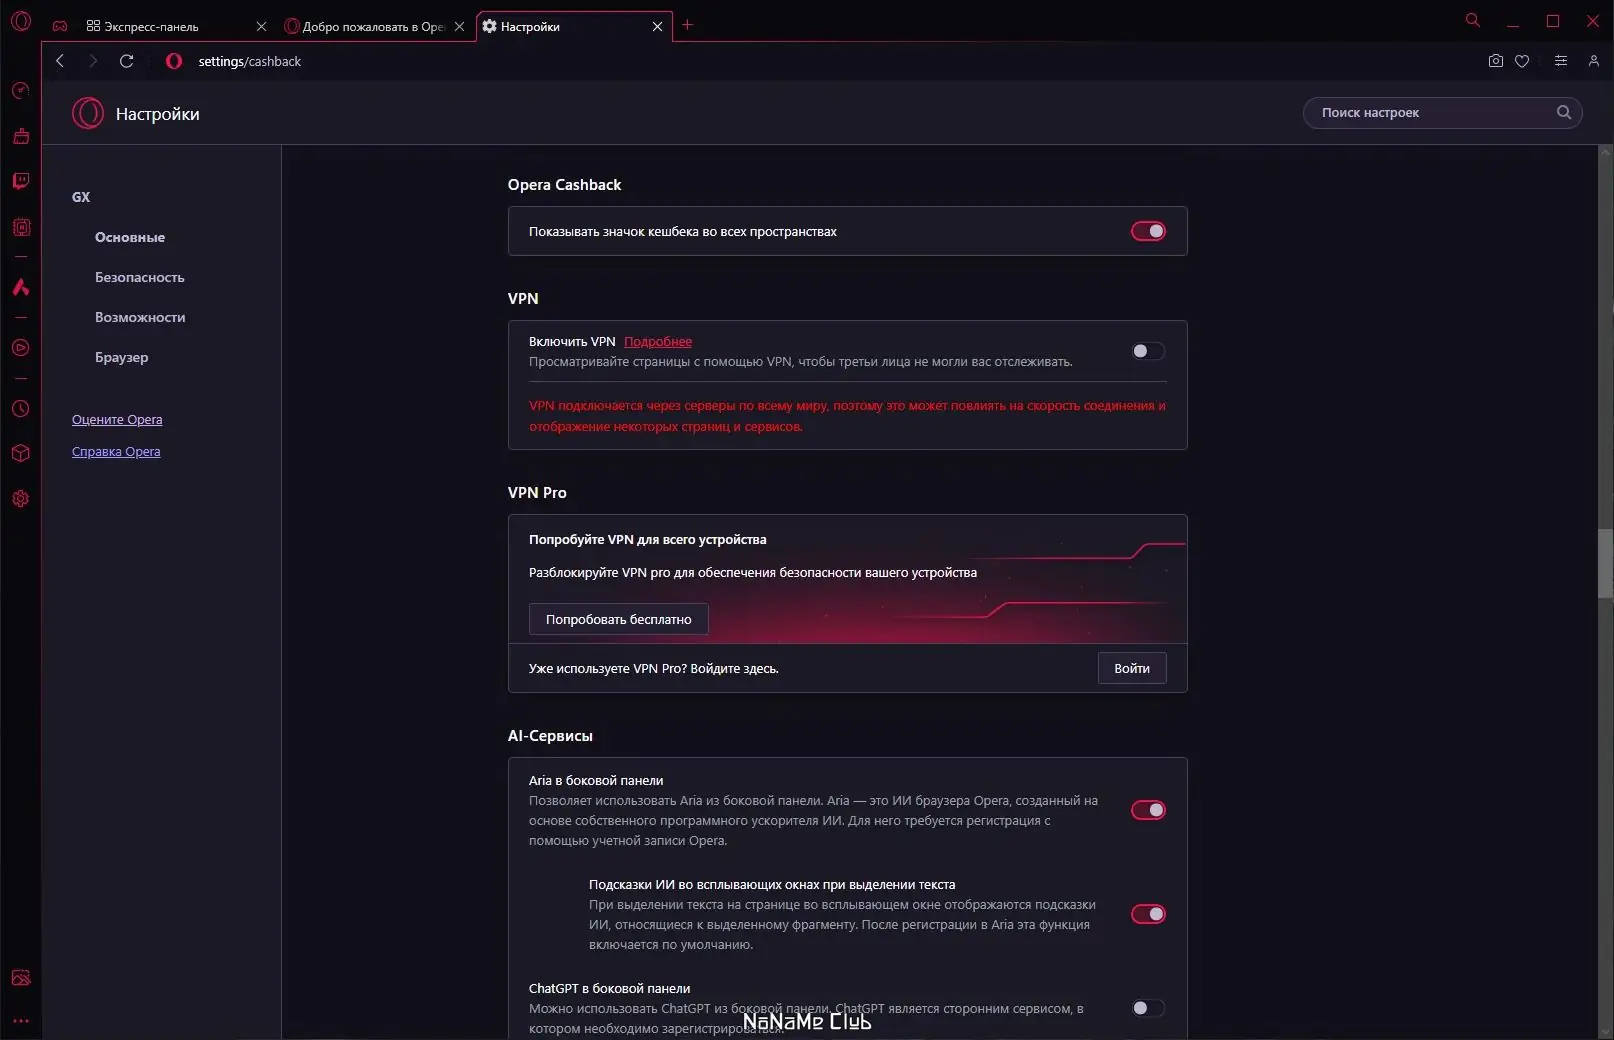This screenshot has width=1614, height=1040.
Task: Go forward with the forward arrow
Action: [93, 61]
